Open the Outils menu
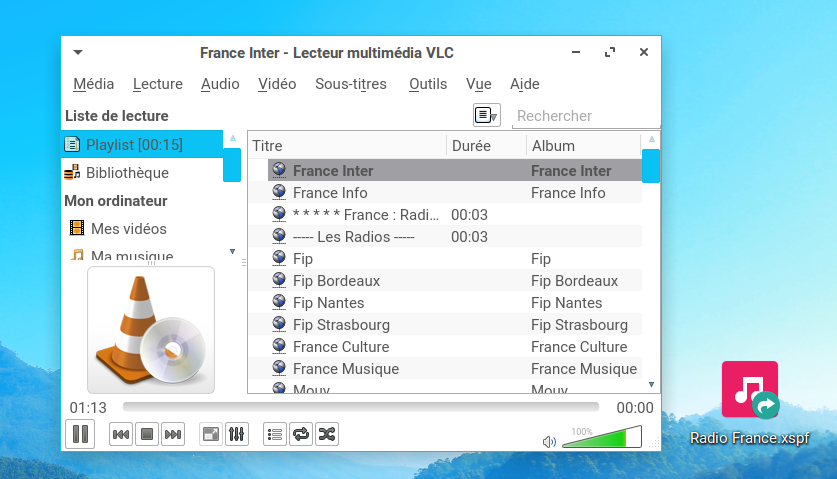Screen dimensions: 837x479 (x=428, y=84)
